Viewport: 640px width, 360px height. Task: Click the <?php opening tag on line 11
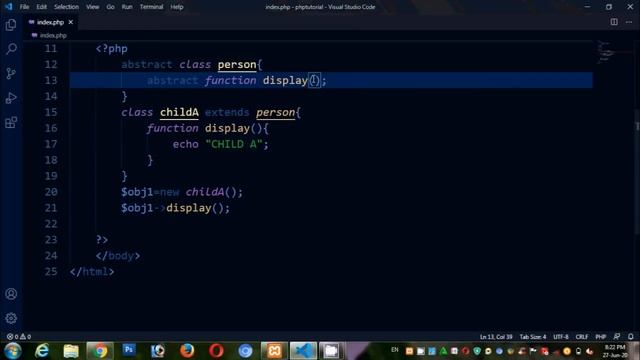coord(111,49)
